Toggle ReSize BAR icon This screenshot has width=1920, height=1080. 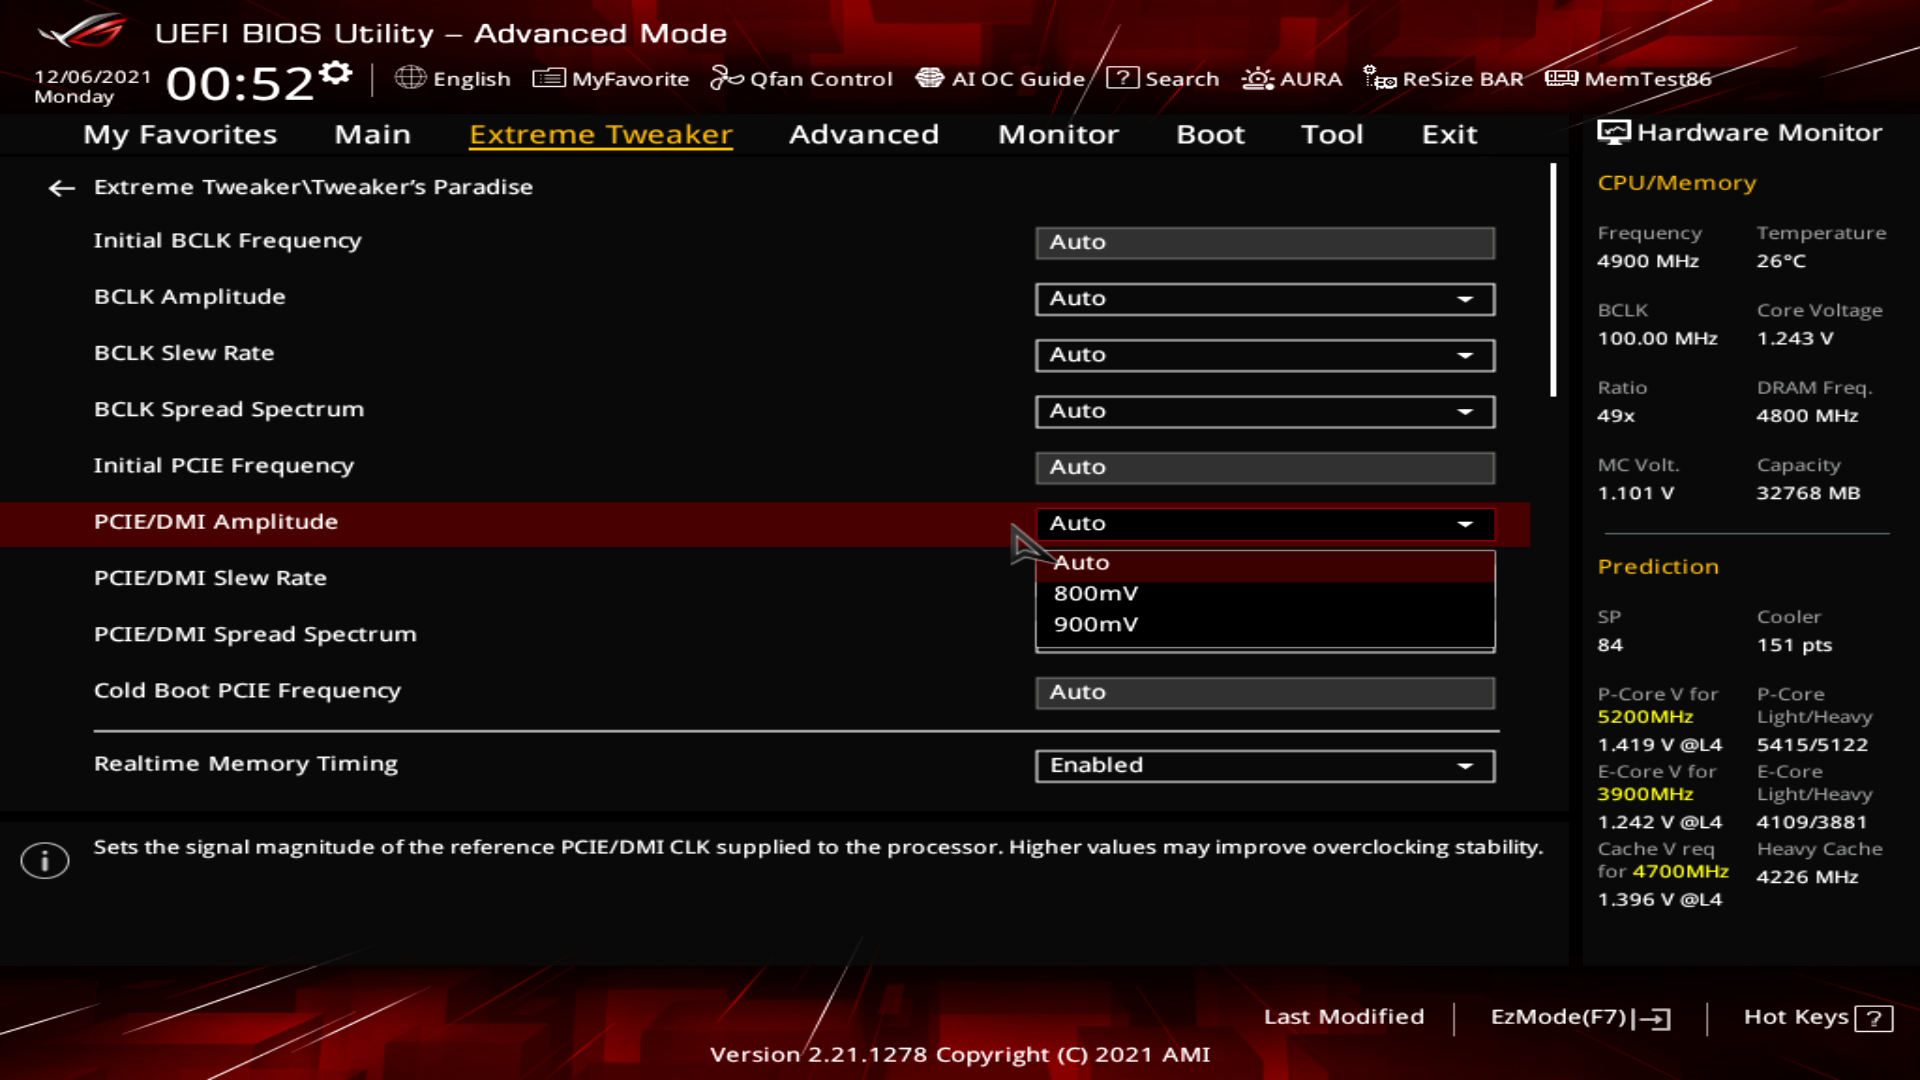coord(1379,78)
